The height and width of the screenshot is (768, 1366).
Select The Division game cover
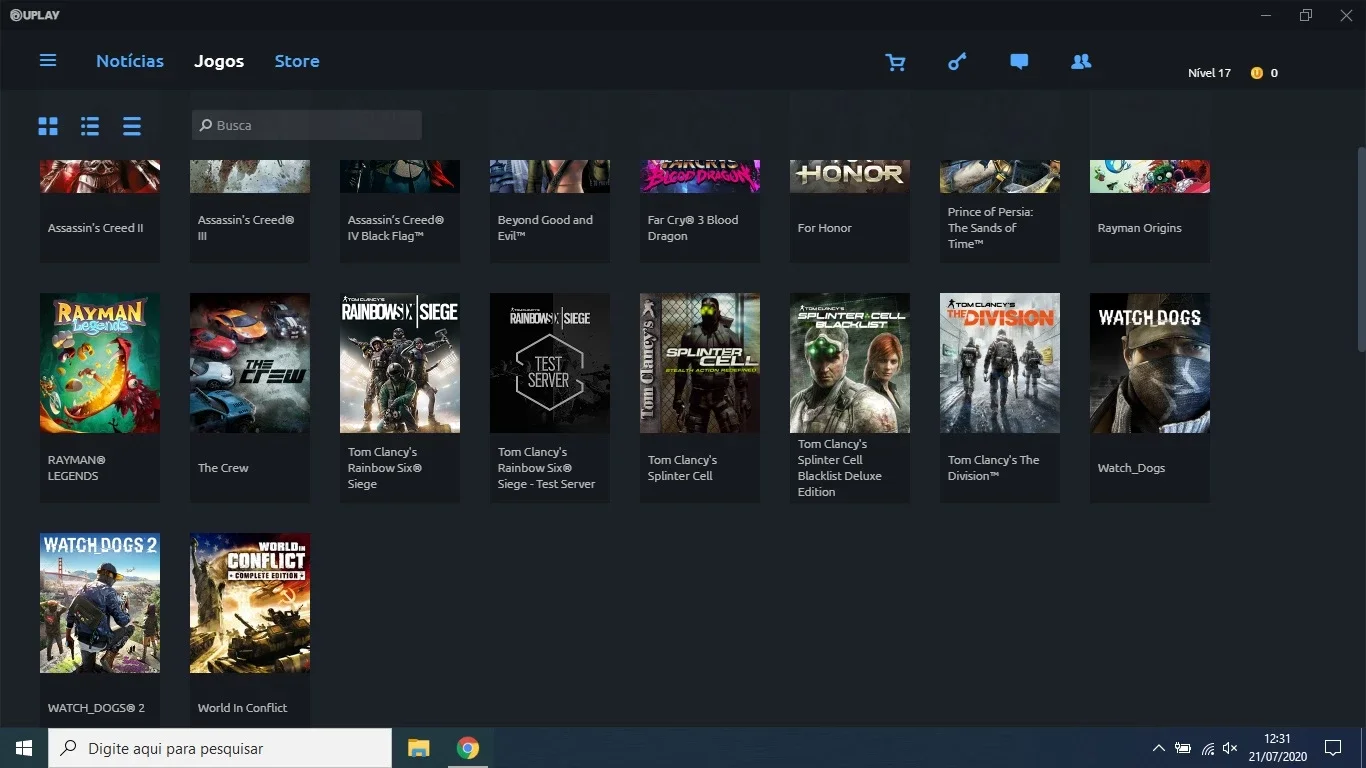point(1000,363)
